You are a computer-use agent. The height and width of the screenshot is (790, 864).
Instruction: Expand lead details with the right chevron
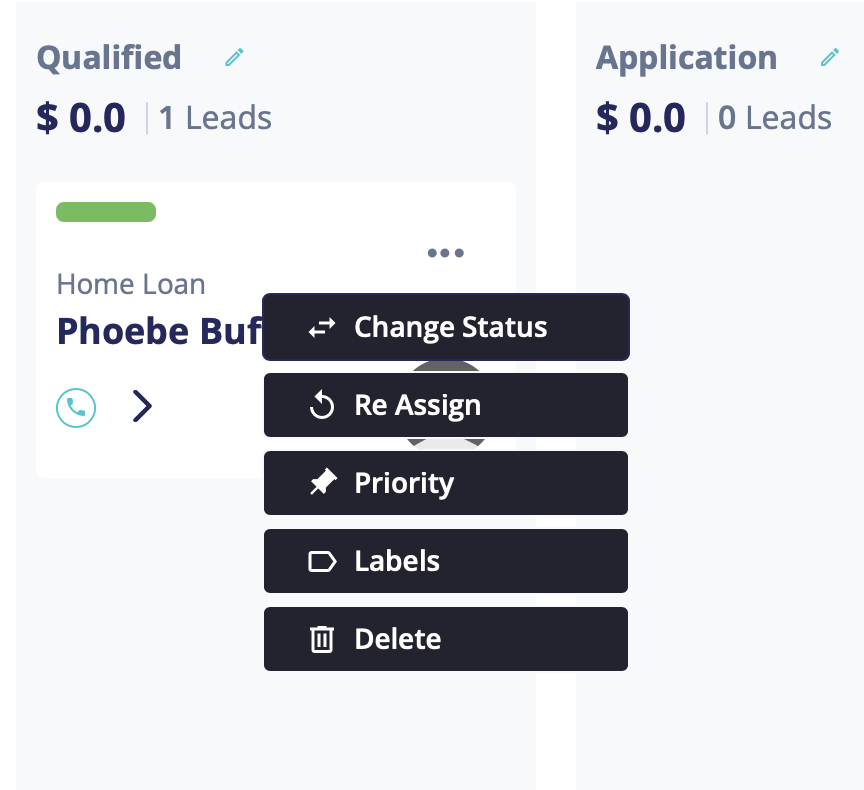(142, 407)
